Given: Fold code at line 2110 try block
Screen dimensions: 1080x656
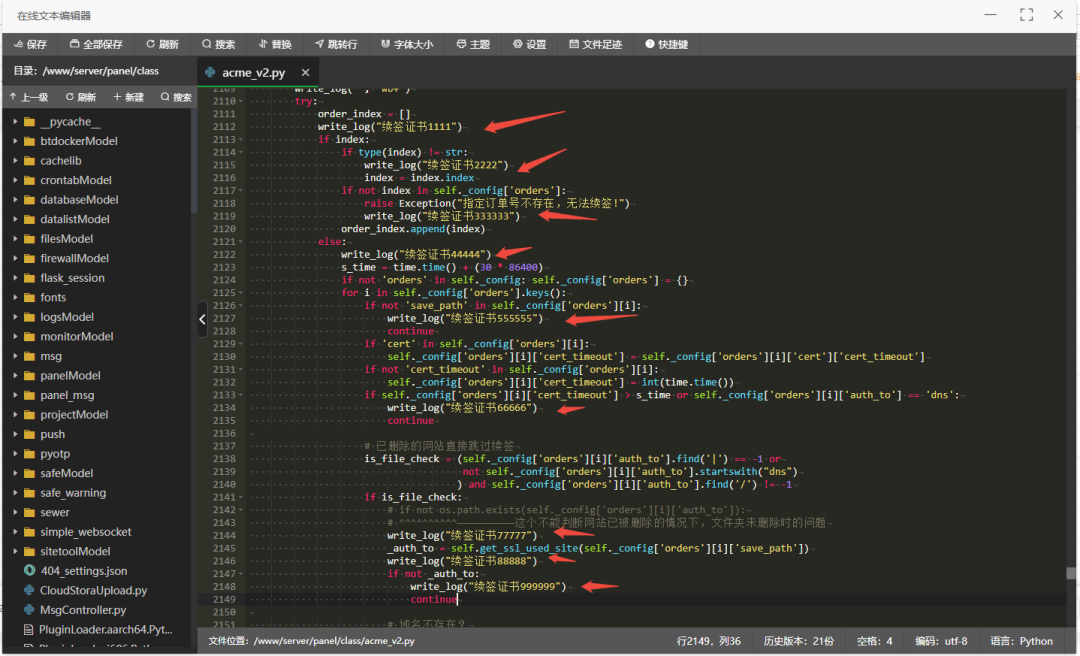Looking at the screenshot, I should click(x=241, y=101).
